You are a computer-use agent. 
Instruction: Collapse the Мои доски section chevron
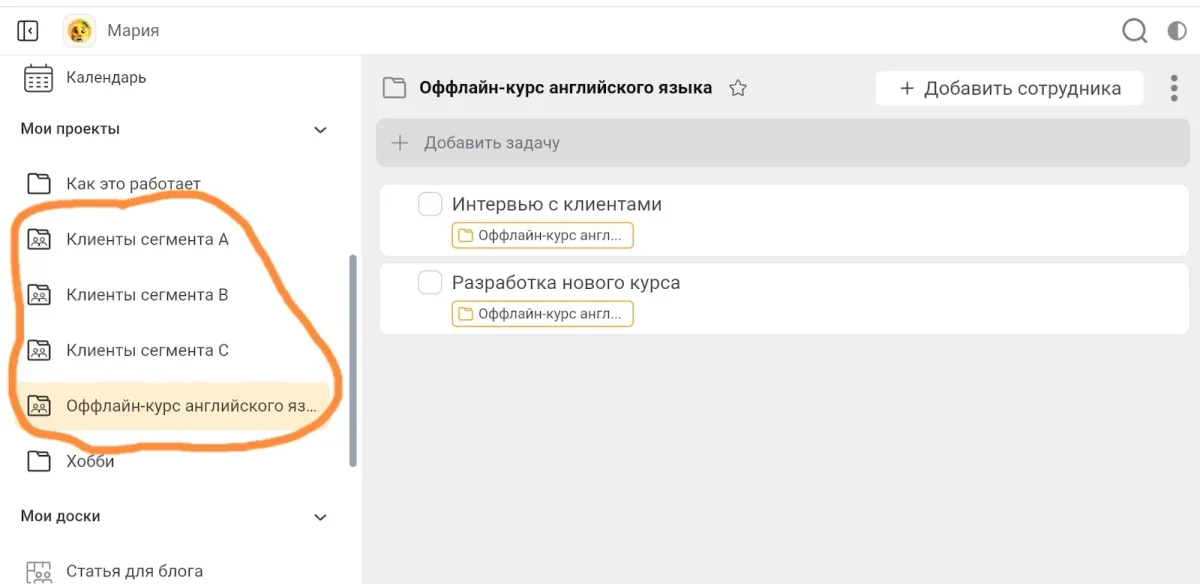(320, 517)
